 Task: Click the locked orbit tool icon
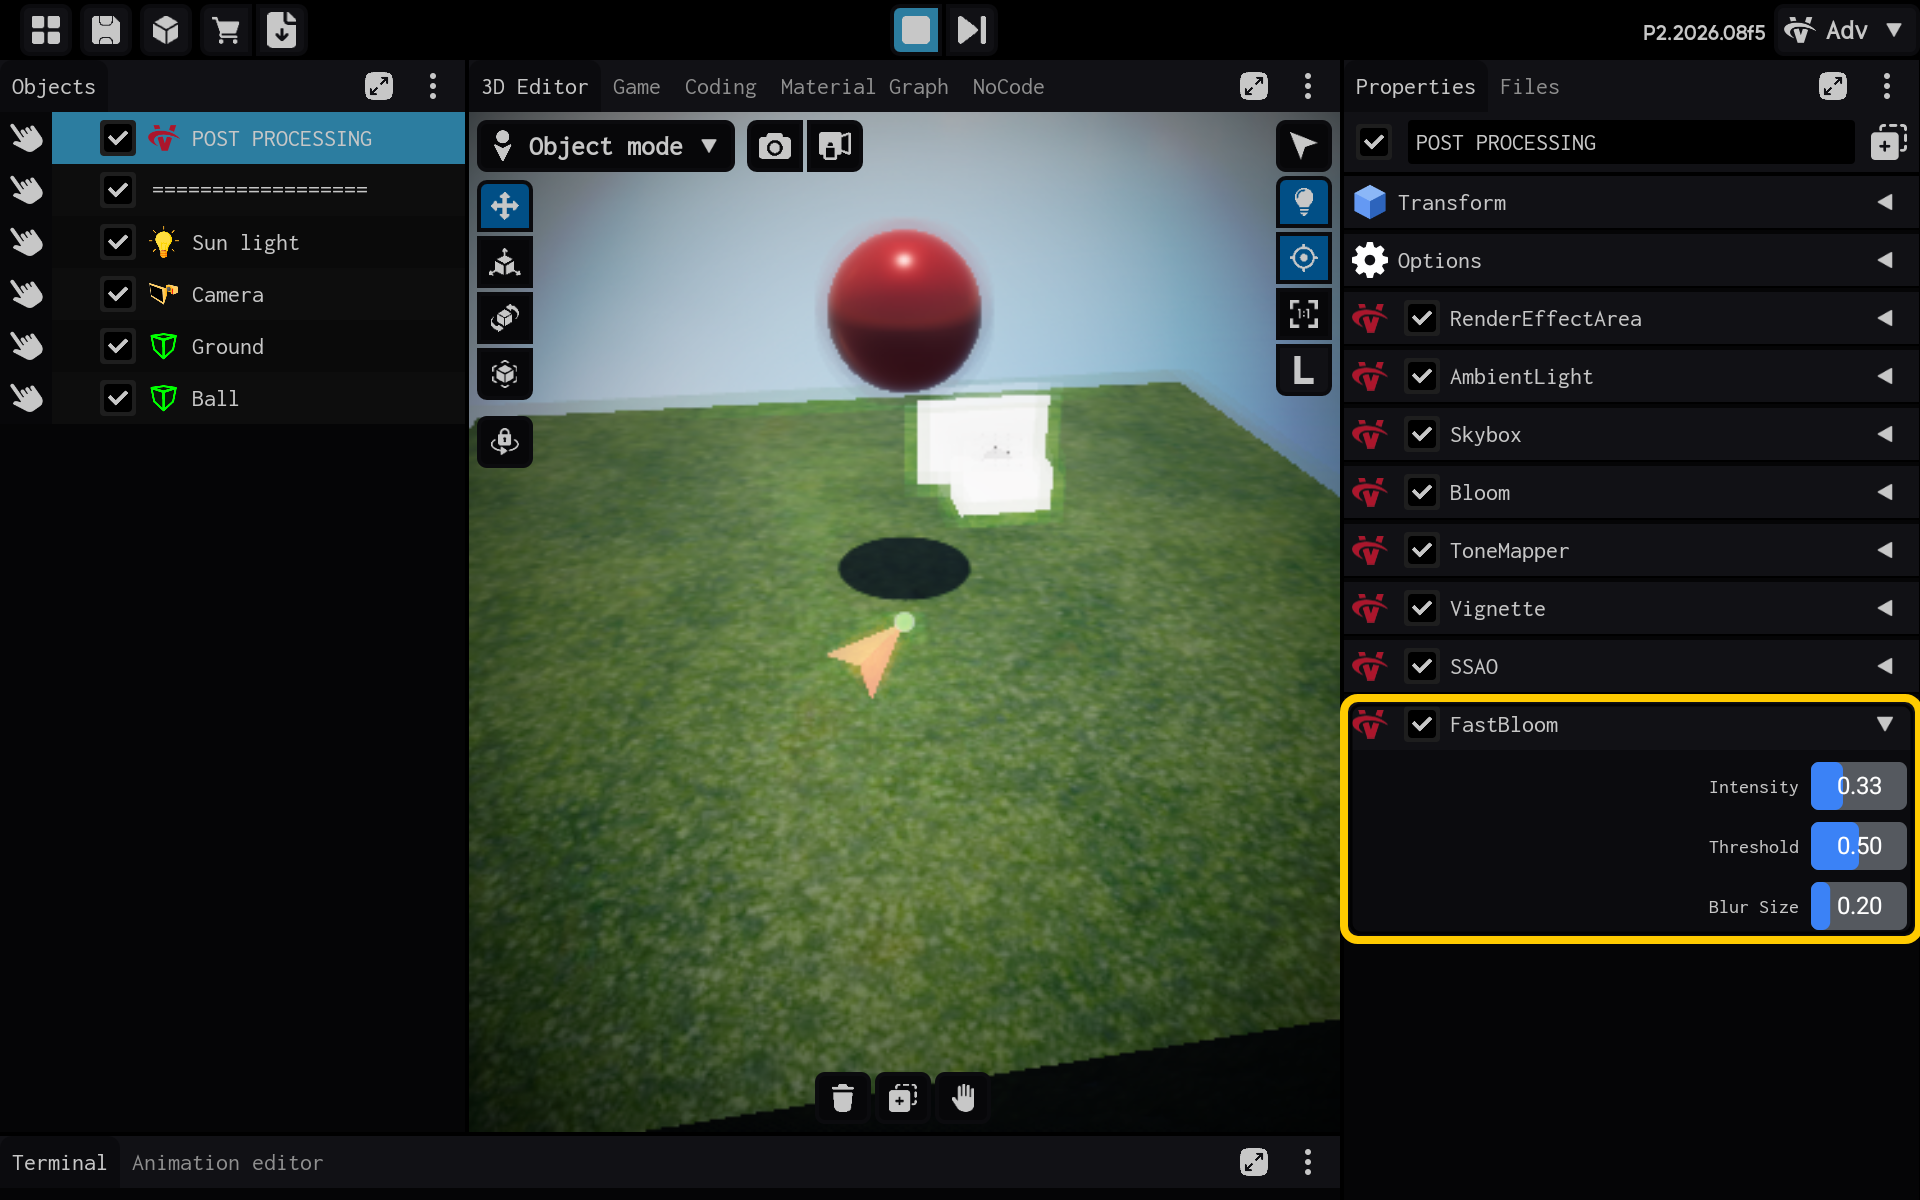tap(505, 441)
